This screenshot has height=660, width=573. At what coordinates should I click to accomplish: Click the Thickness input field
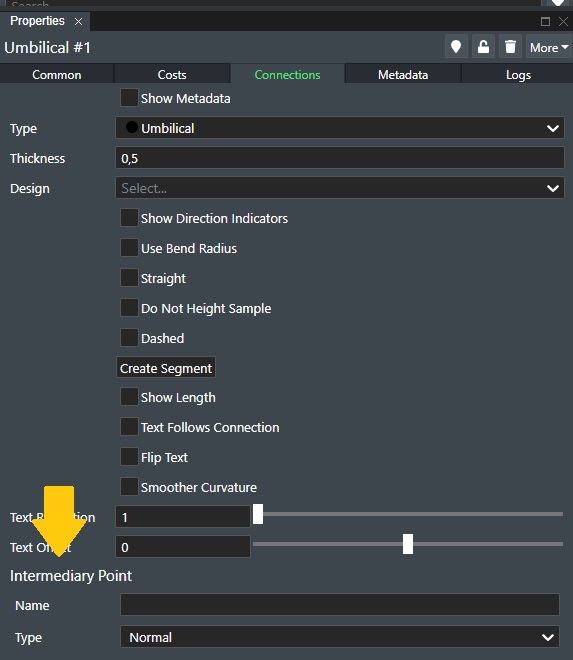340,158
